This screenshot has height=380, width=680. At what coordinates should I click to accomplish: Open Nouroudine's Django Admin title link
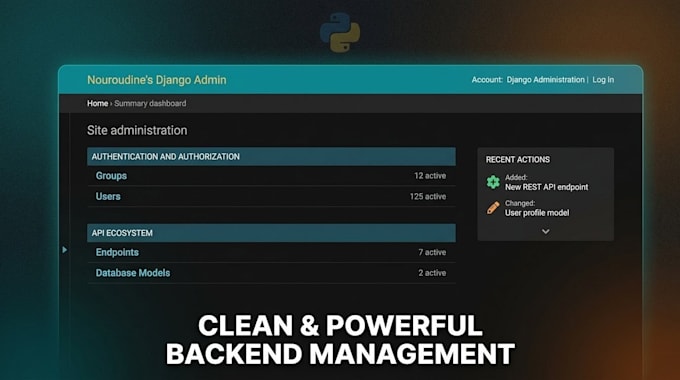(157, 80)
